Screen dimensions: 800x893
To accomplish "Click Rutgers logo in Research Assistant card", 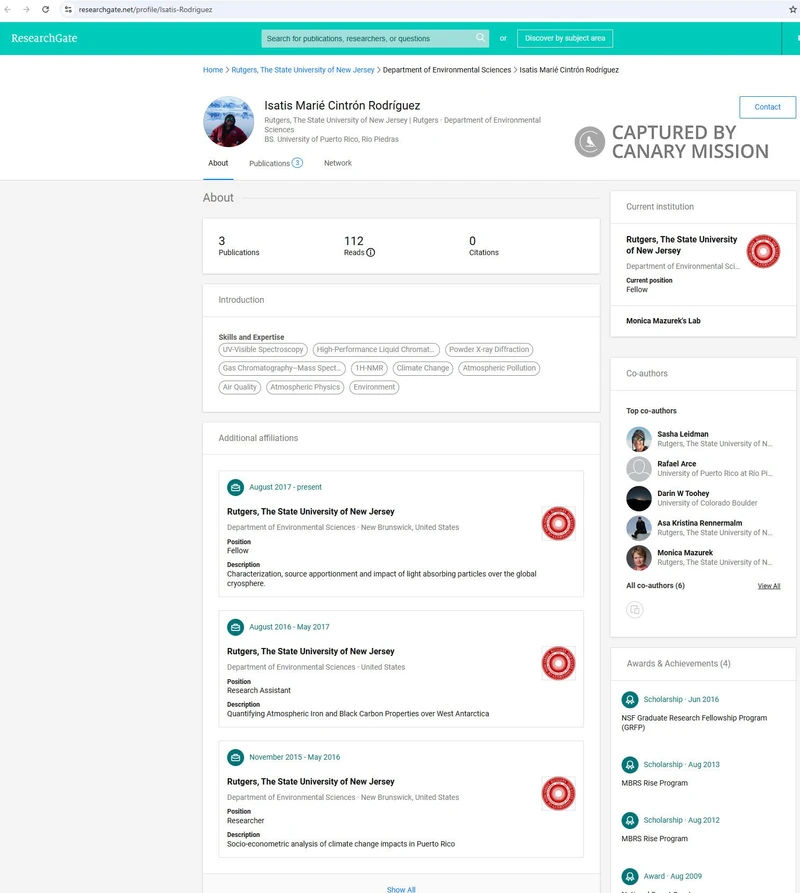I will tap(558, 663).
